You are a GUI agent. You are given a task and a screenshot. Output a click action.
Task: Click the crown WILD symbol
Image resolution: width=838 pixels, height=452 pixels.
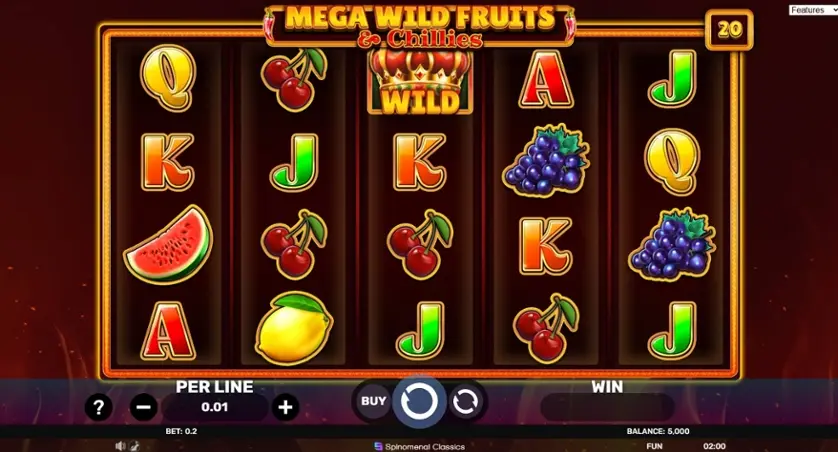point(420,82)
